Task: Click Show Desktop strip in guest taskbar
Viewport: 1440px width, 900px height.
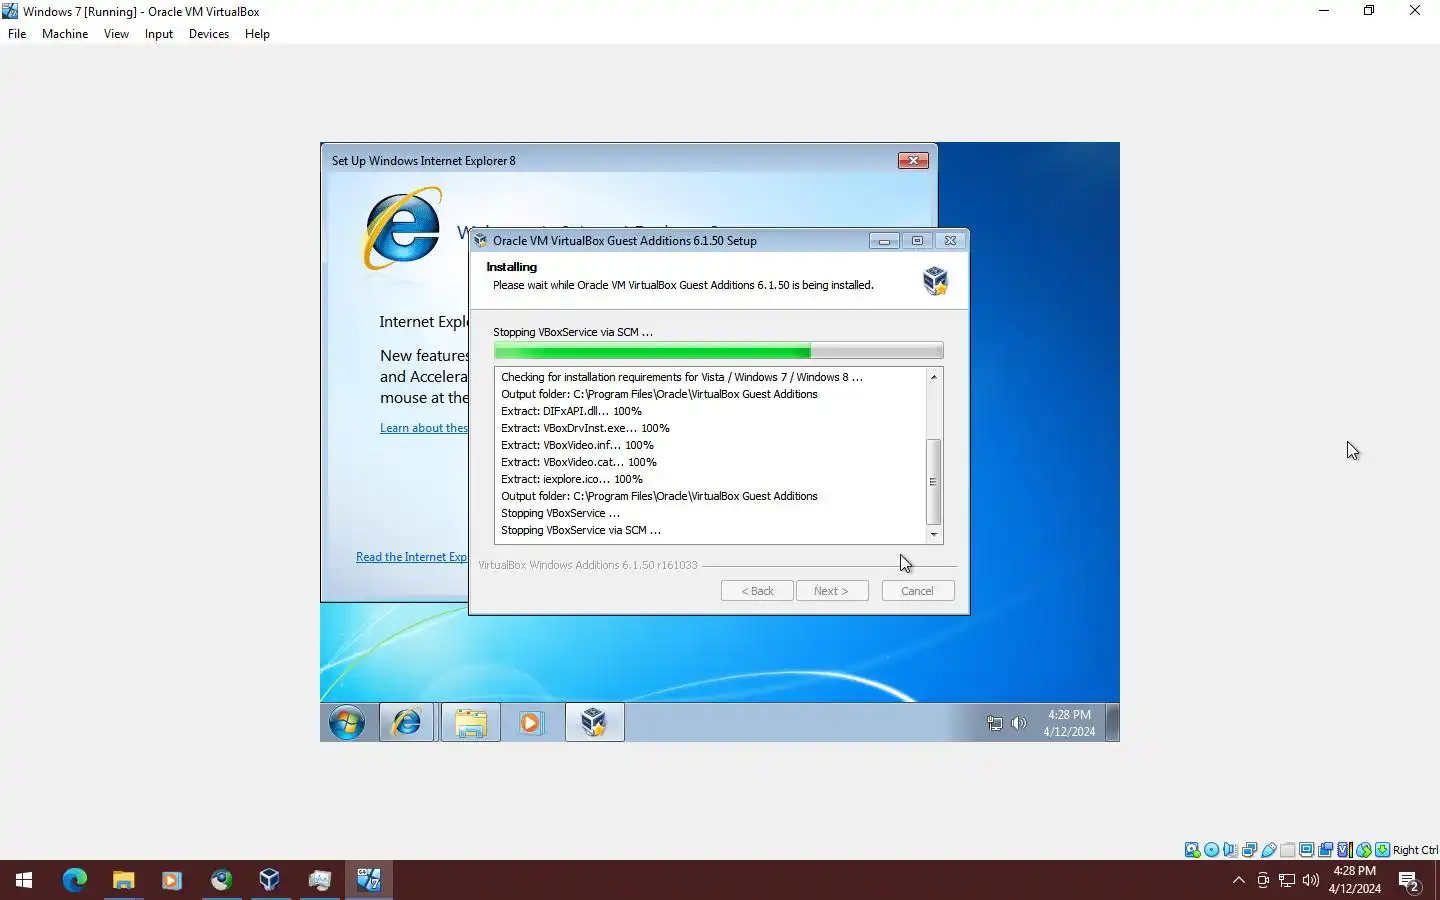Action: [1113, 722]
